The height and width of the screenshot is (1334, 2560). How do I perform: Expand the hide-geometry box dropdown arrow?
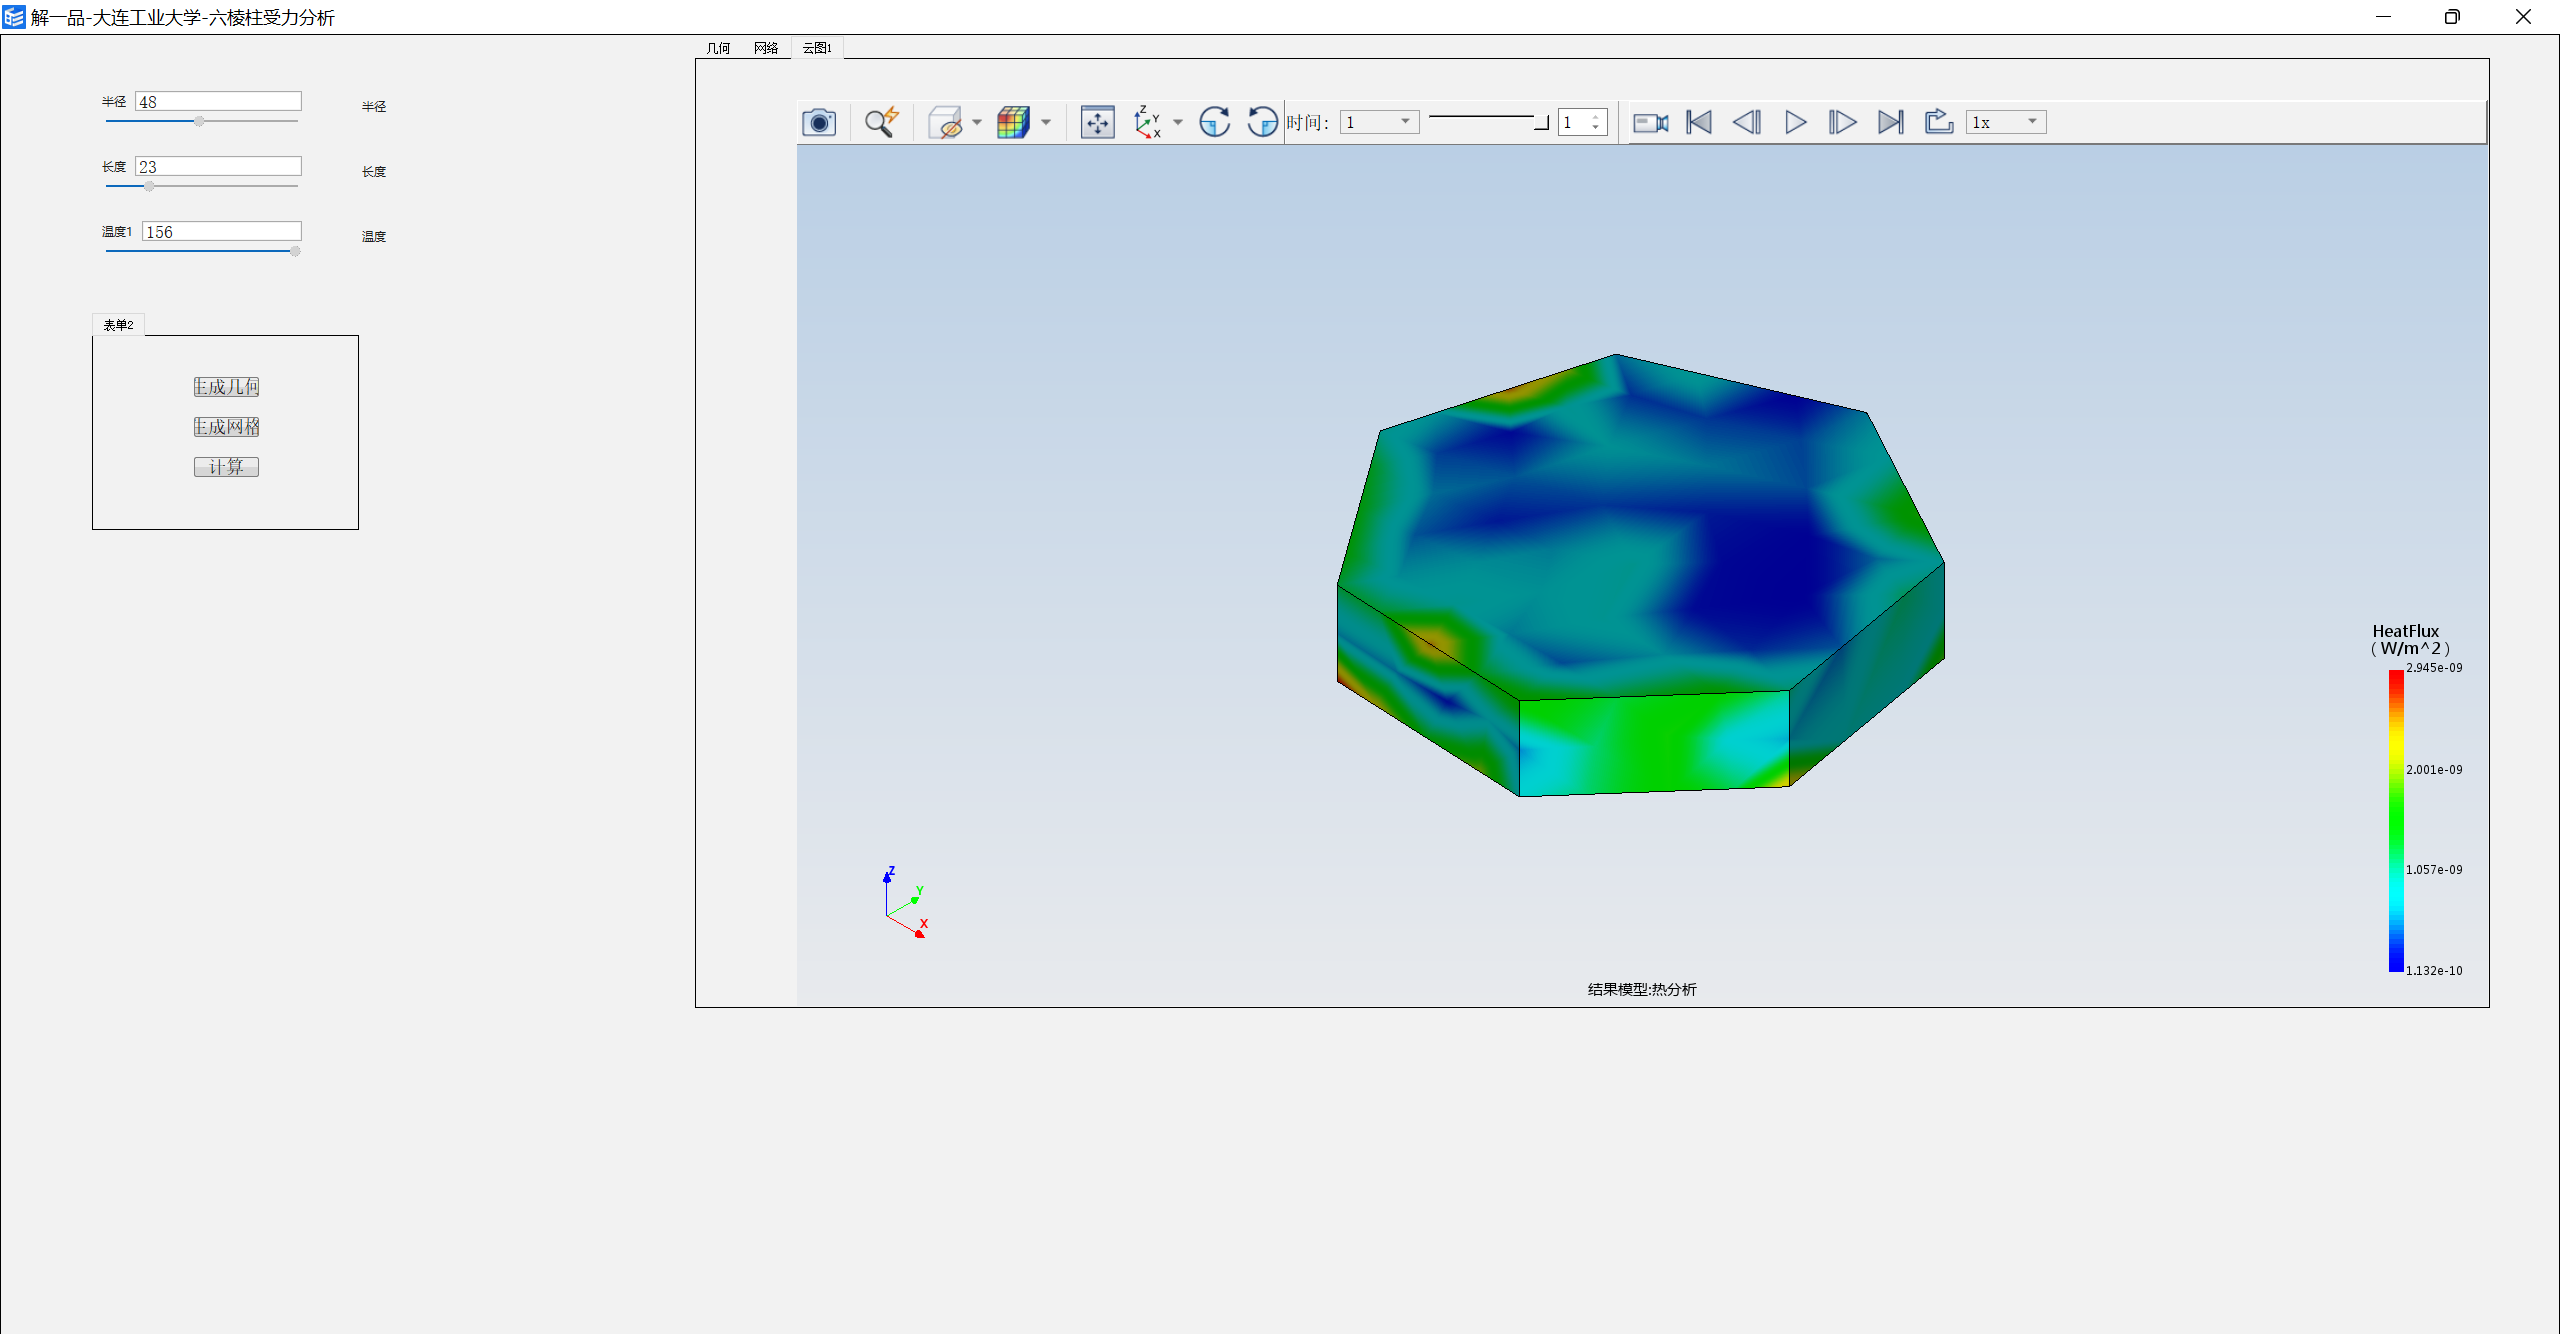click(977, 122)
